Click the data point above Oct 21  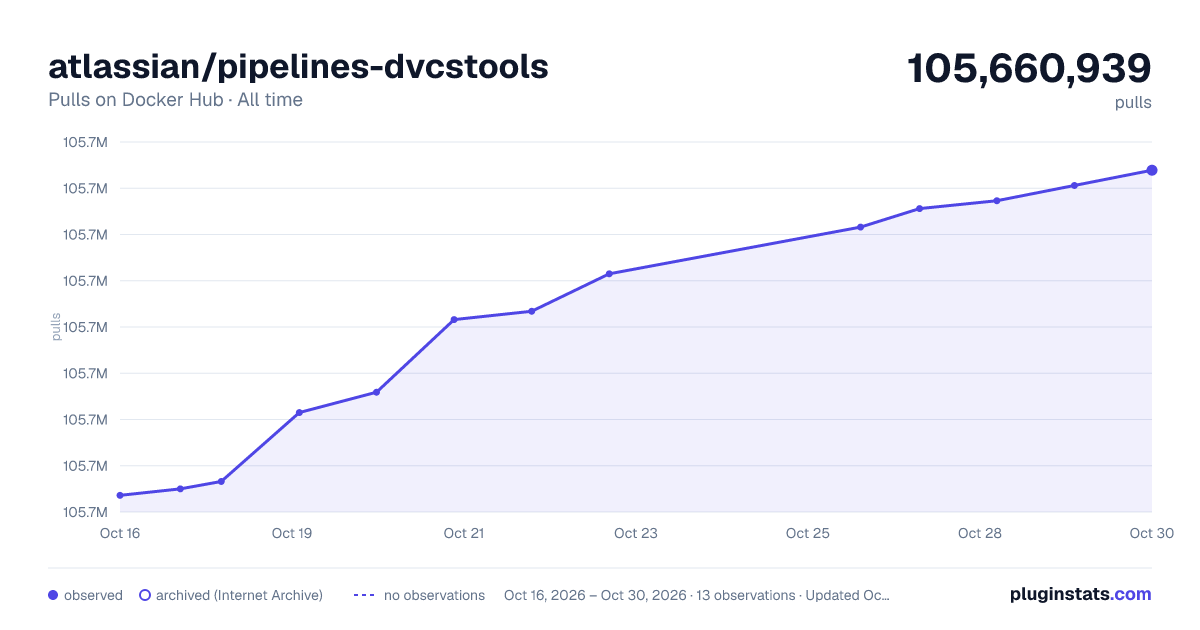[454, 320]
